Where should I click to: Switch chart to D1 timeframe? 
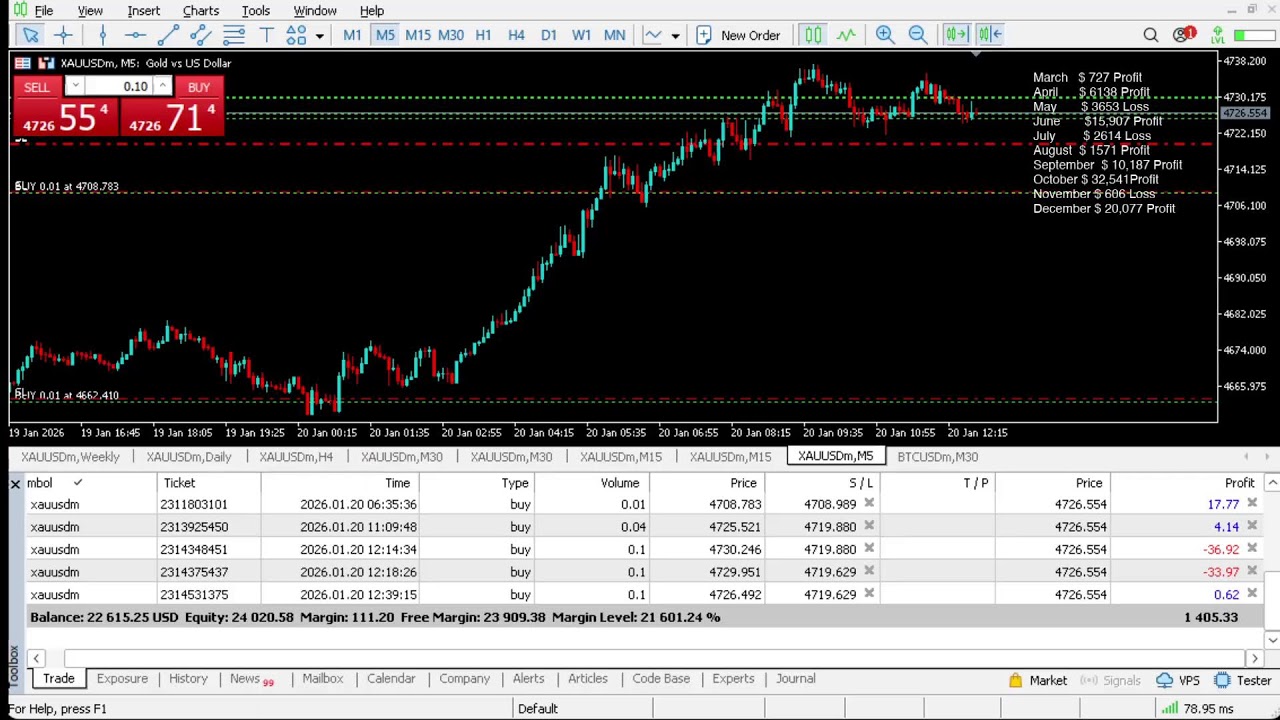tap(549, 35)
